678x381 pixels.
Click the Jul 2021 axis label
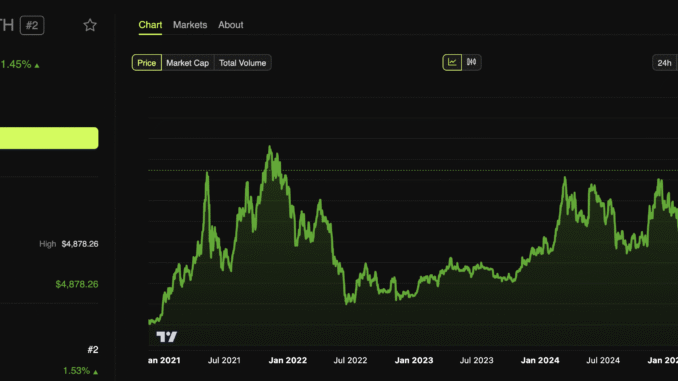224,360
